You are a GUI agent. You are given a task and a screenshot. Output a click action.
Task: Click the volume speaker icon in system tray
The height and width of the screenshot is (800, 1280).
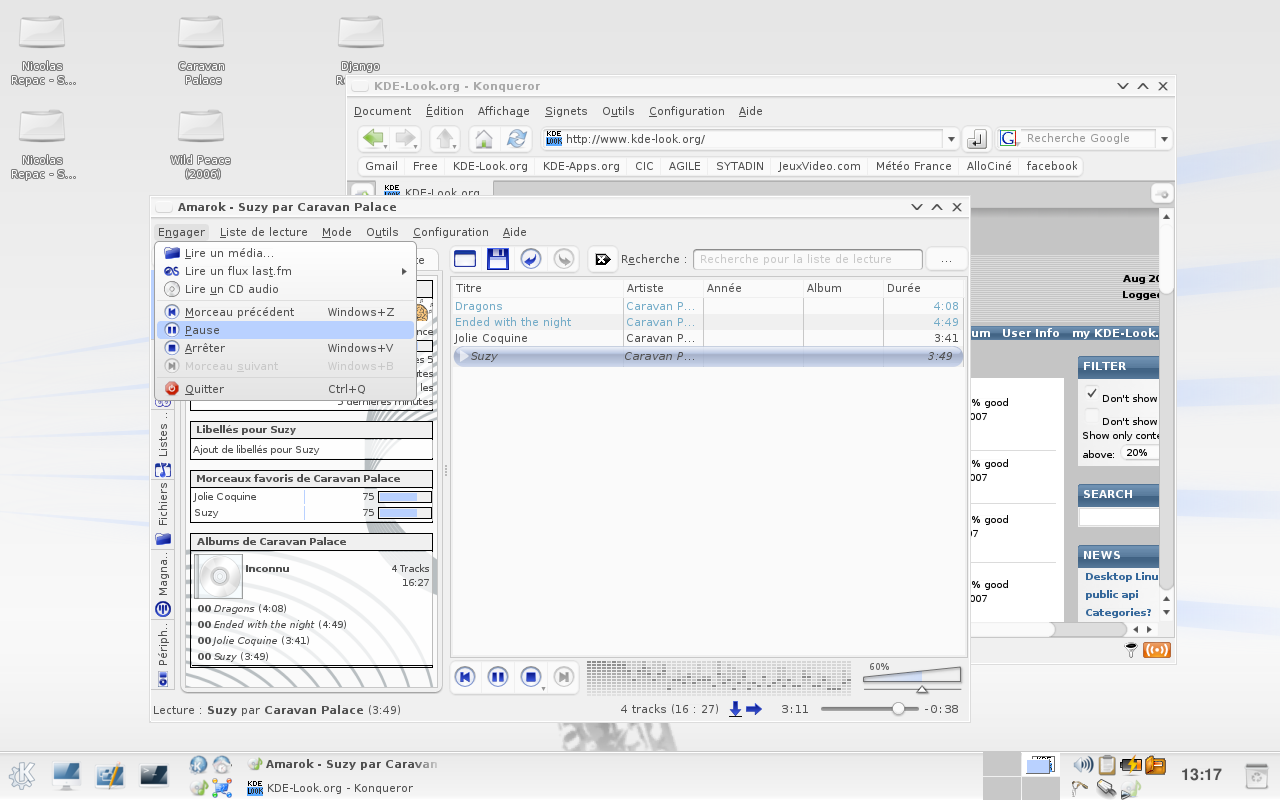point(1082,765)
